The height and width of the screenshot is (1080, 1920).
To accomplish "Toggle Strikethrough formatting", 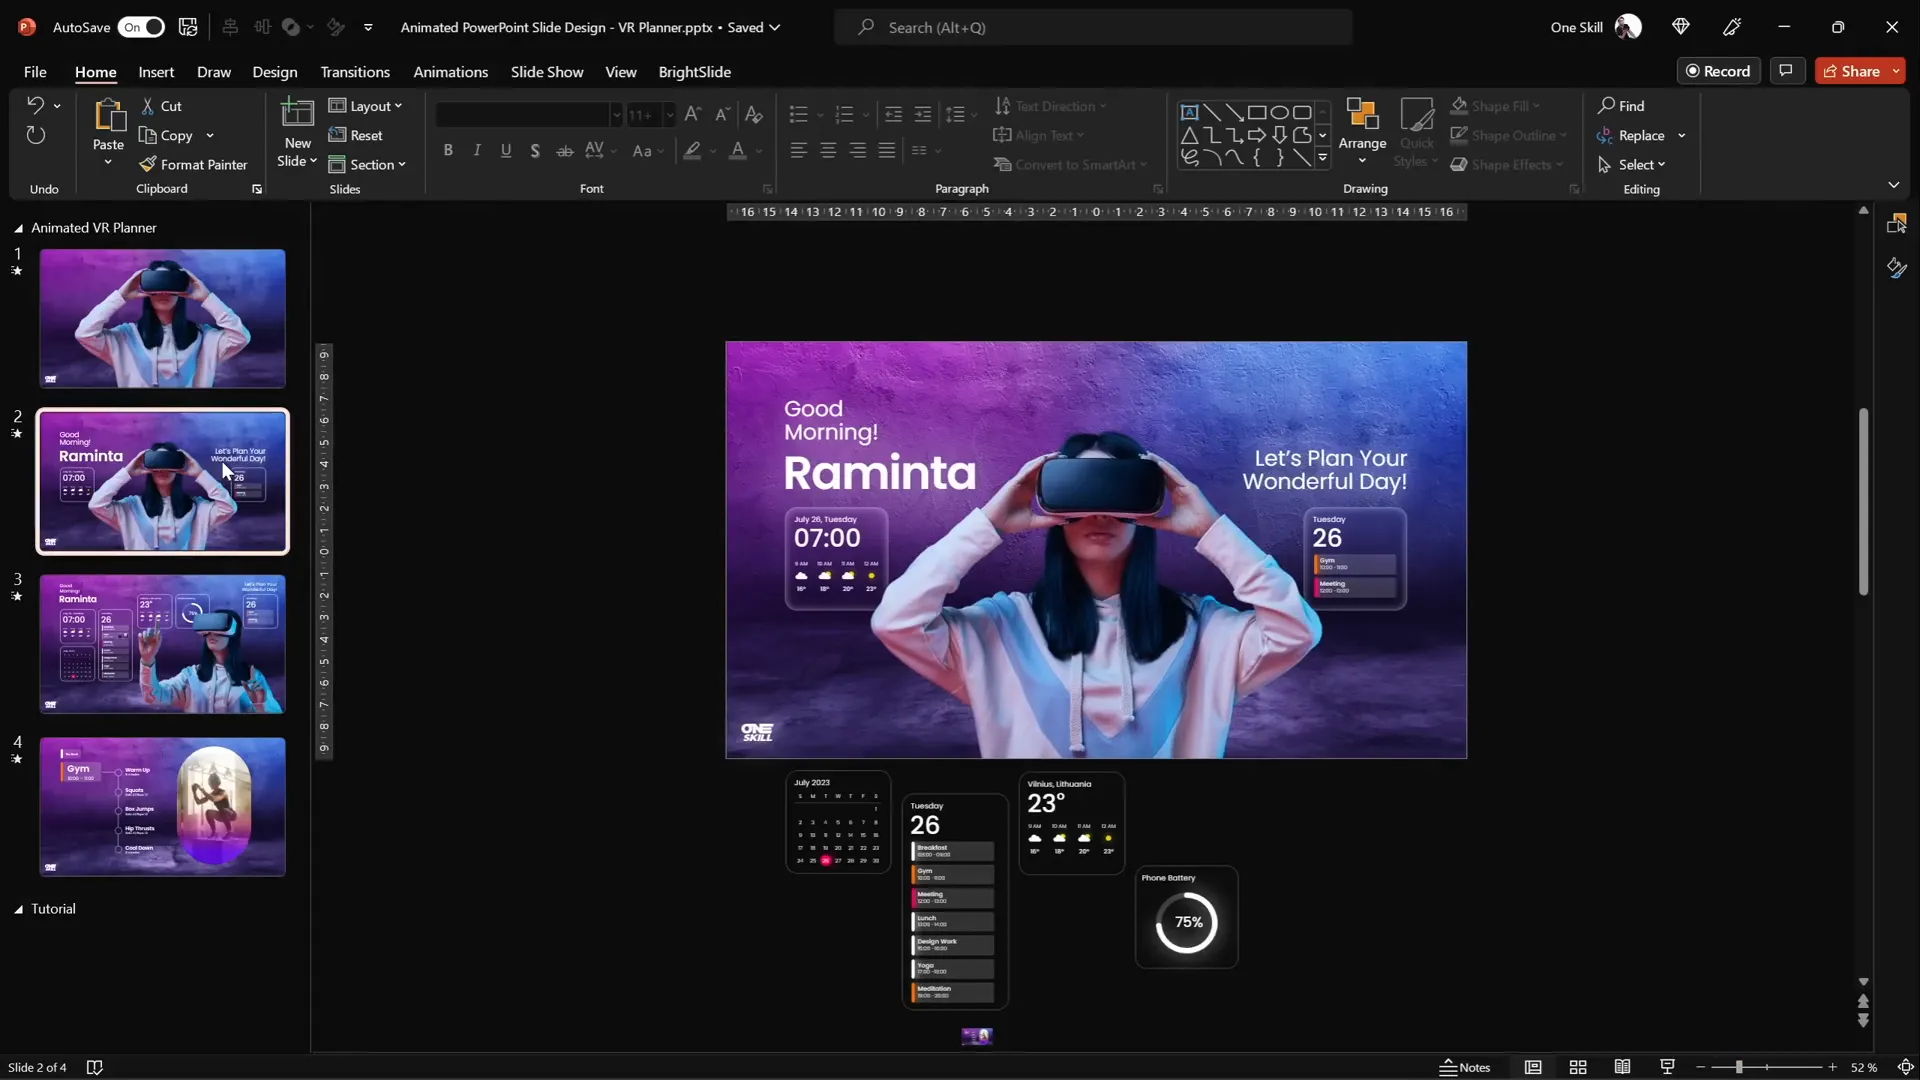I will pyautogui.click(x=565, y=151).
